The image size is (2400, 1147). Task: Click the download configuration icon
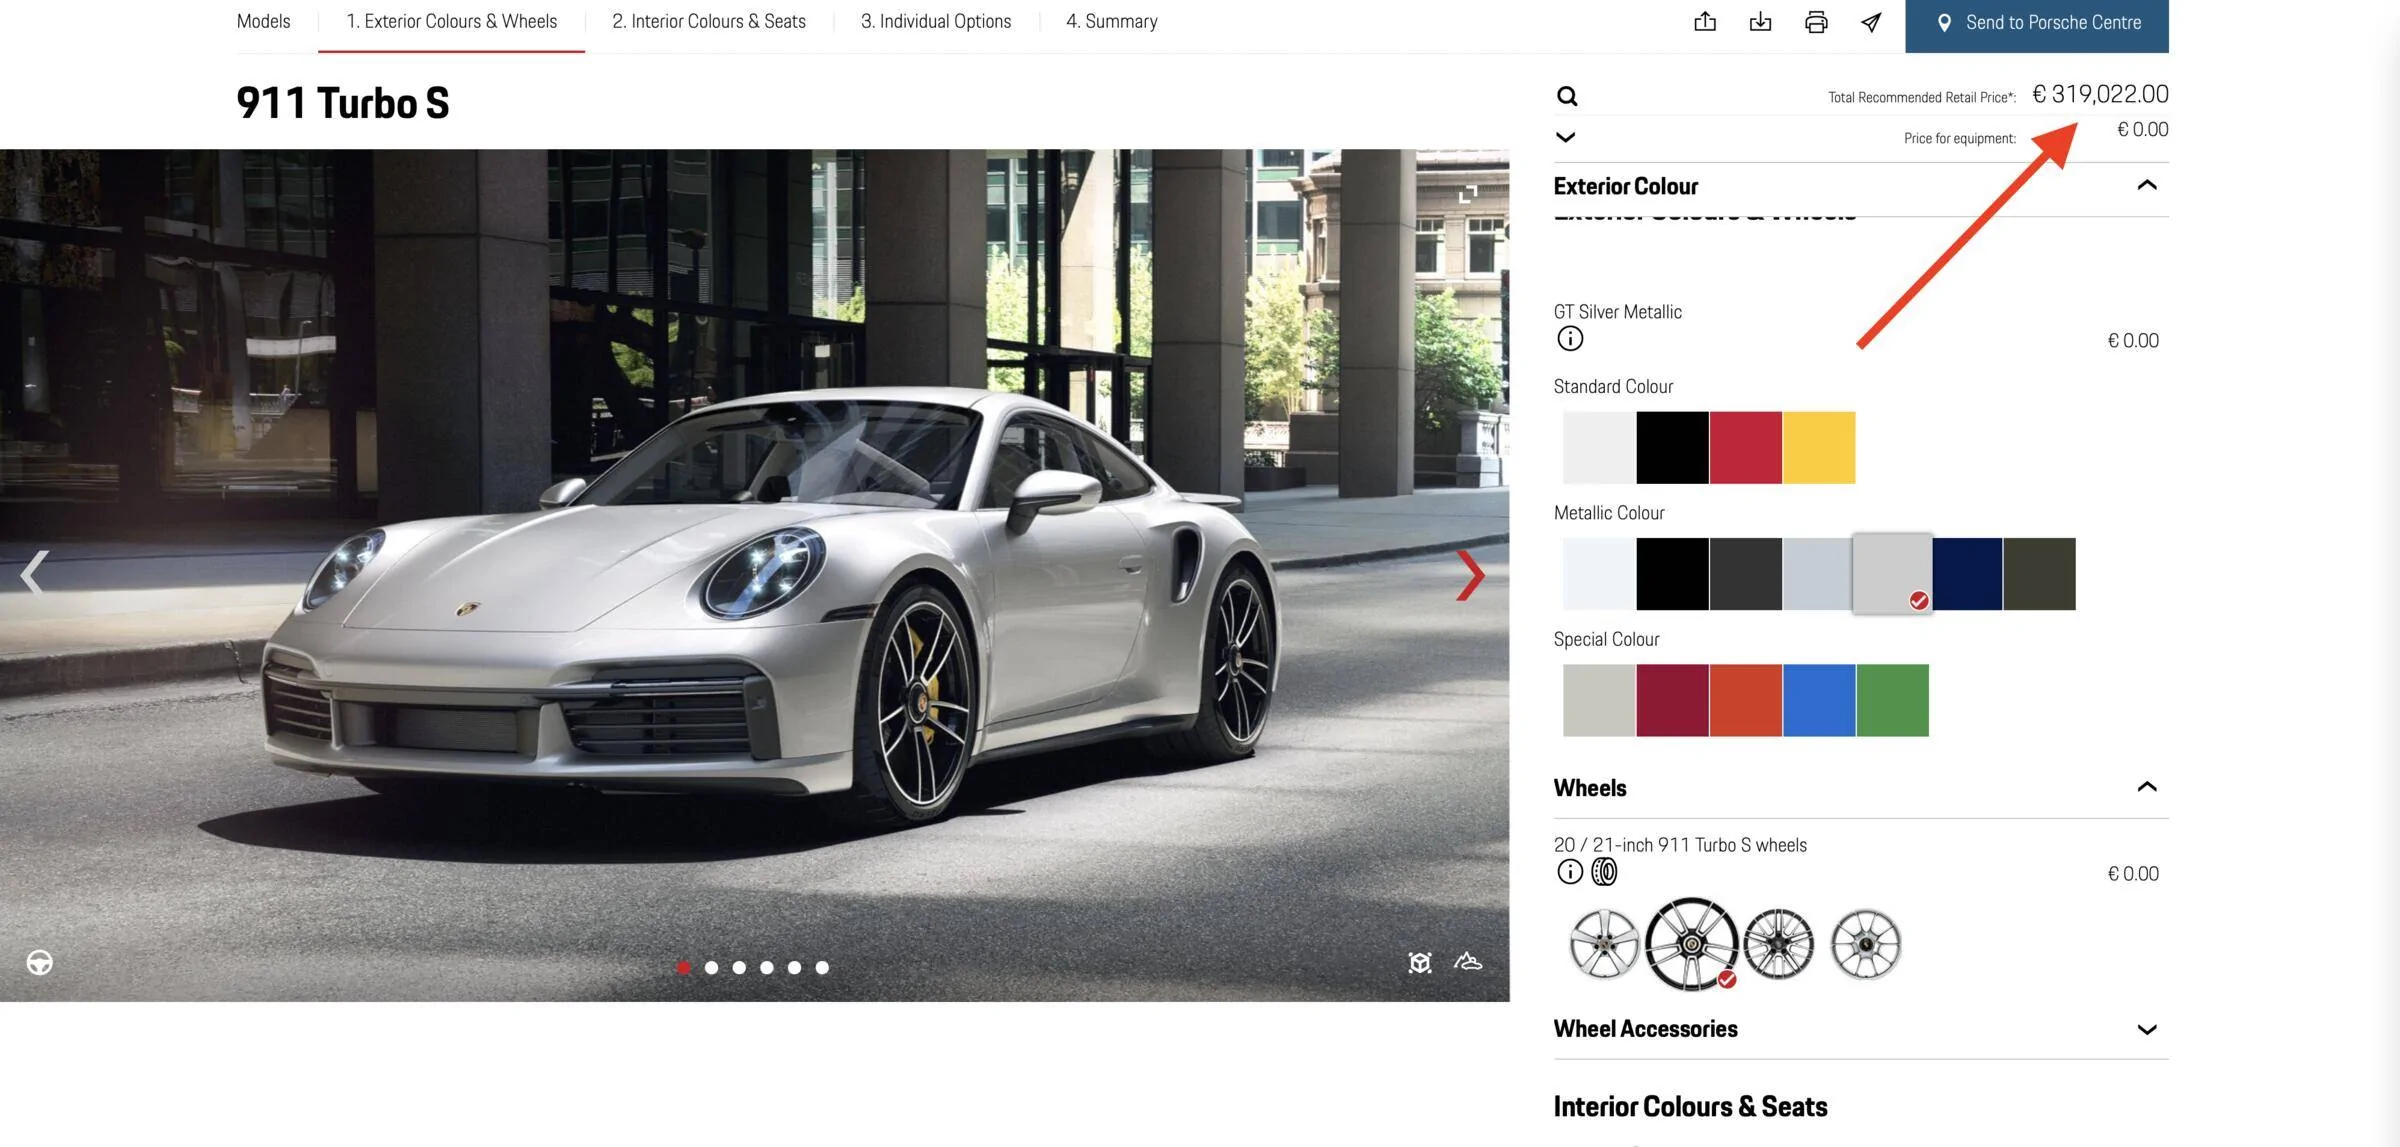pyautogui.click(x=1760, y=22)
